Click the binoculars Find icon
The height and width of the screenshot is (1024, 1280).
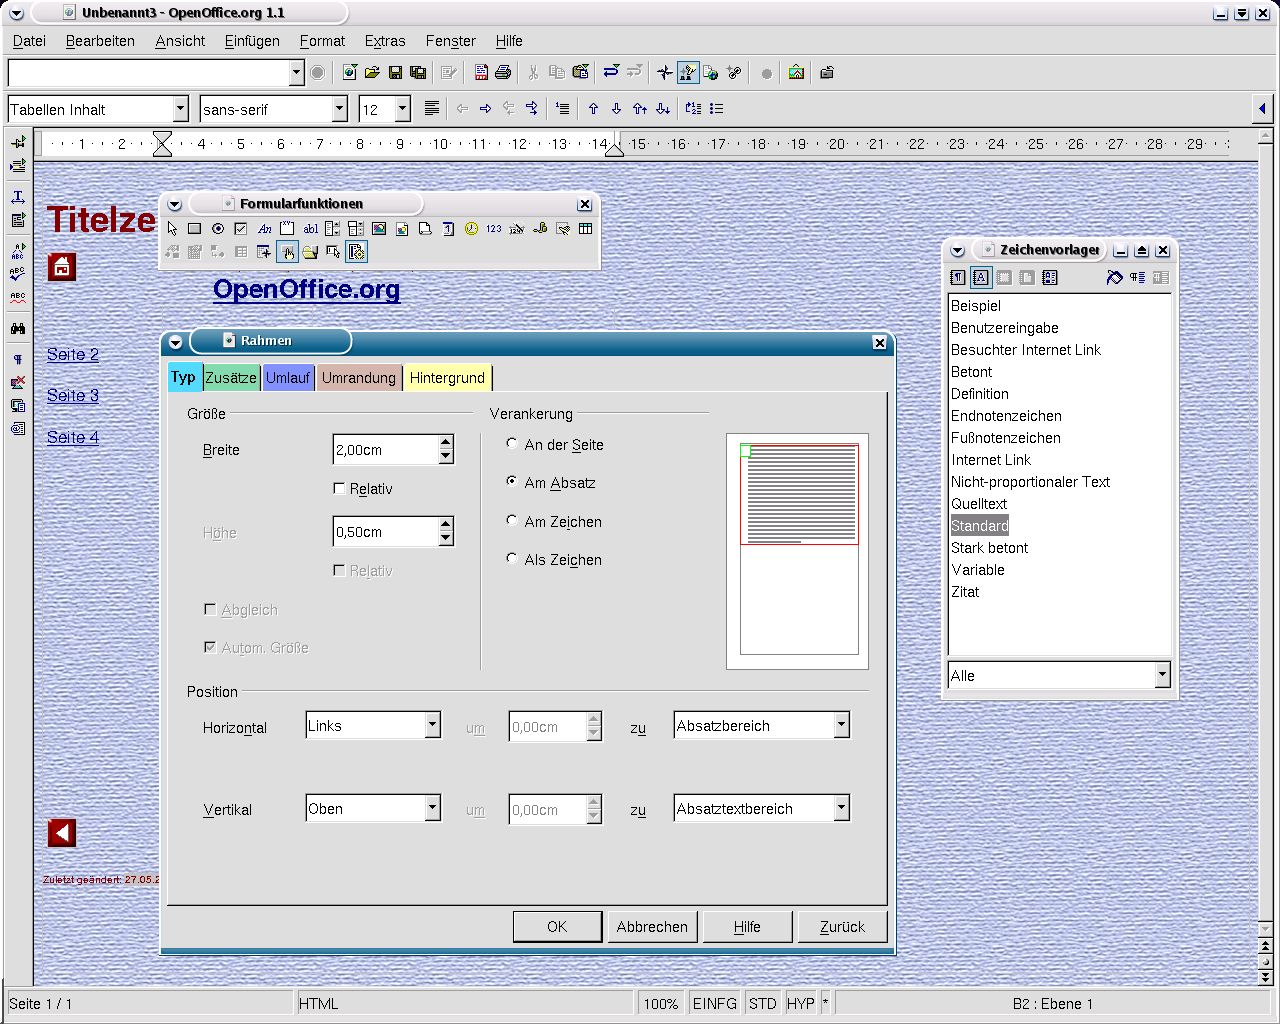18,329
